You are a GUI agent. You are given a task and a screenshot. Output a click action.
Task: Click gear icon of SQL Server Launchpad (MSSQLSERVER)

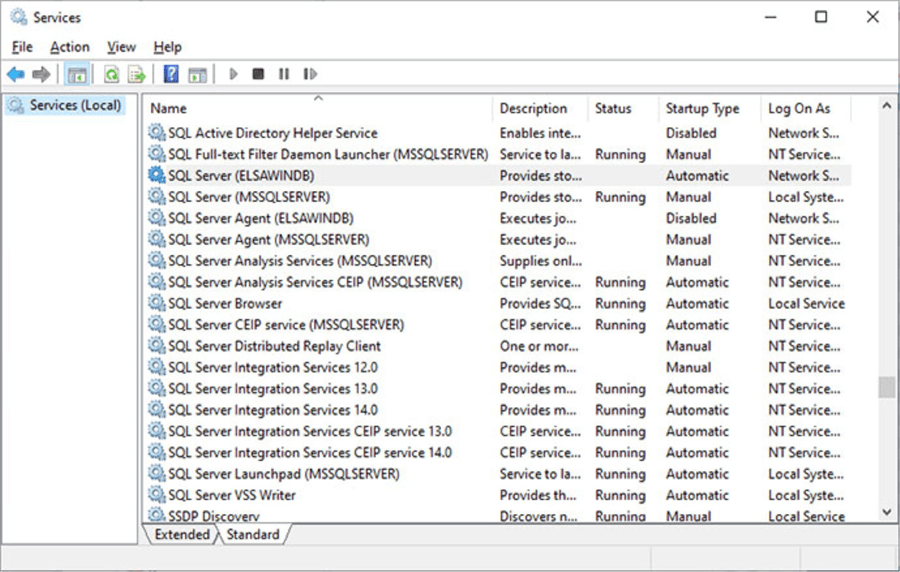tap(156, 473)
